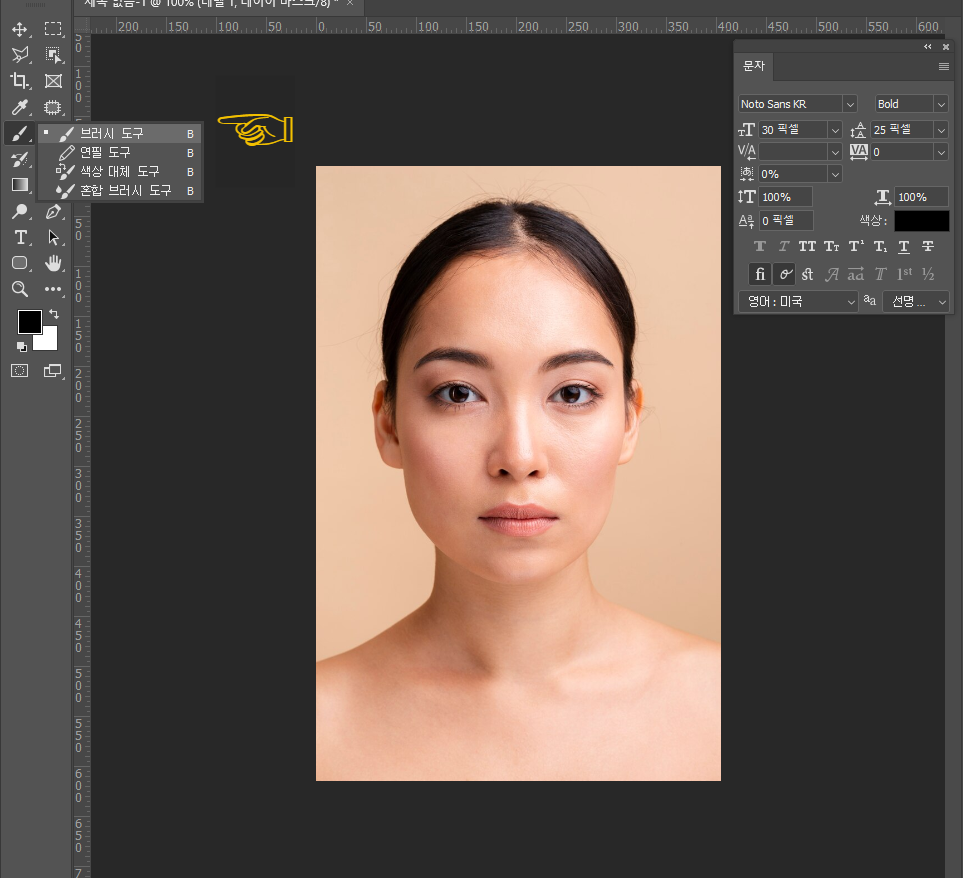Image resolution: width=963 pixels, height=878 pixels.
Task: Click the white background color swatch
Action: tap(48, 341)
